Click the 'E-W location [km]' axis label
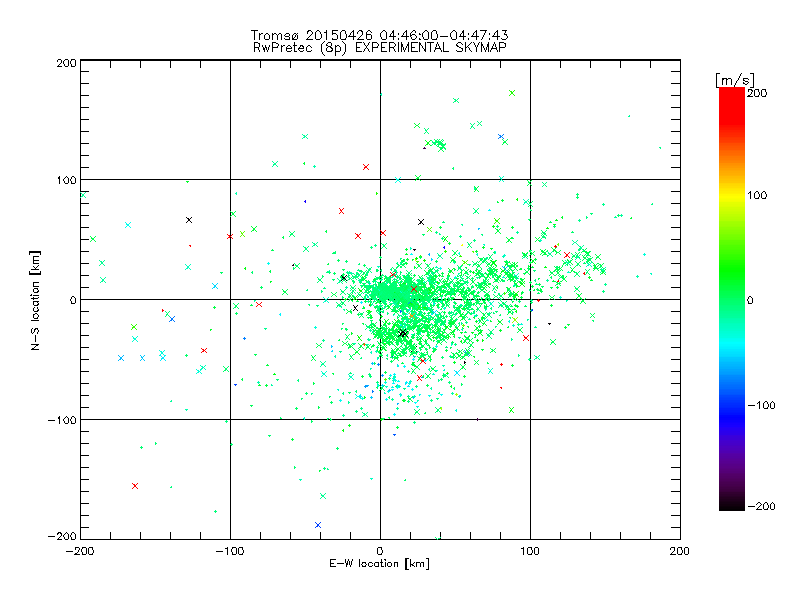 (x=379, y=564)
